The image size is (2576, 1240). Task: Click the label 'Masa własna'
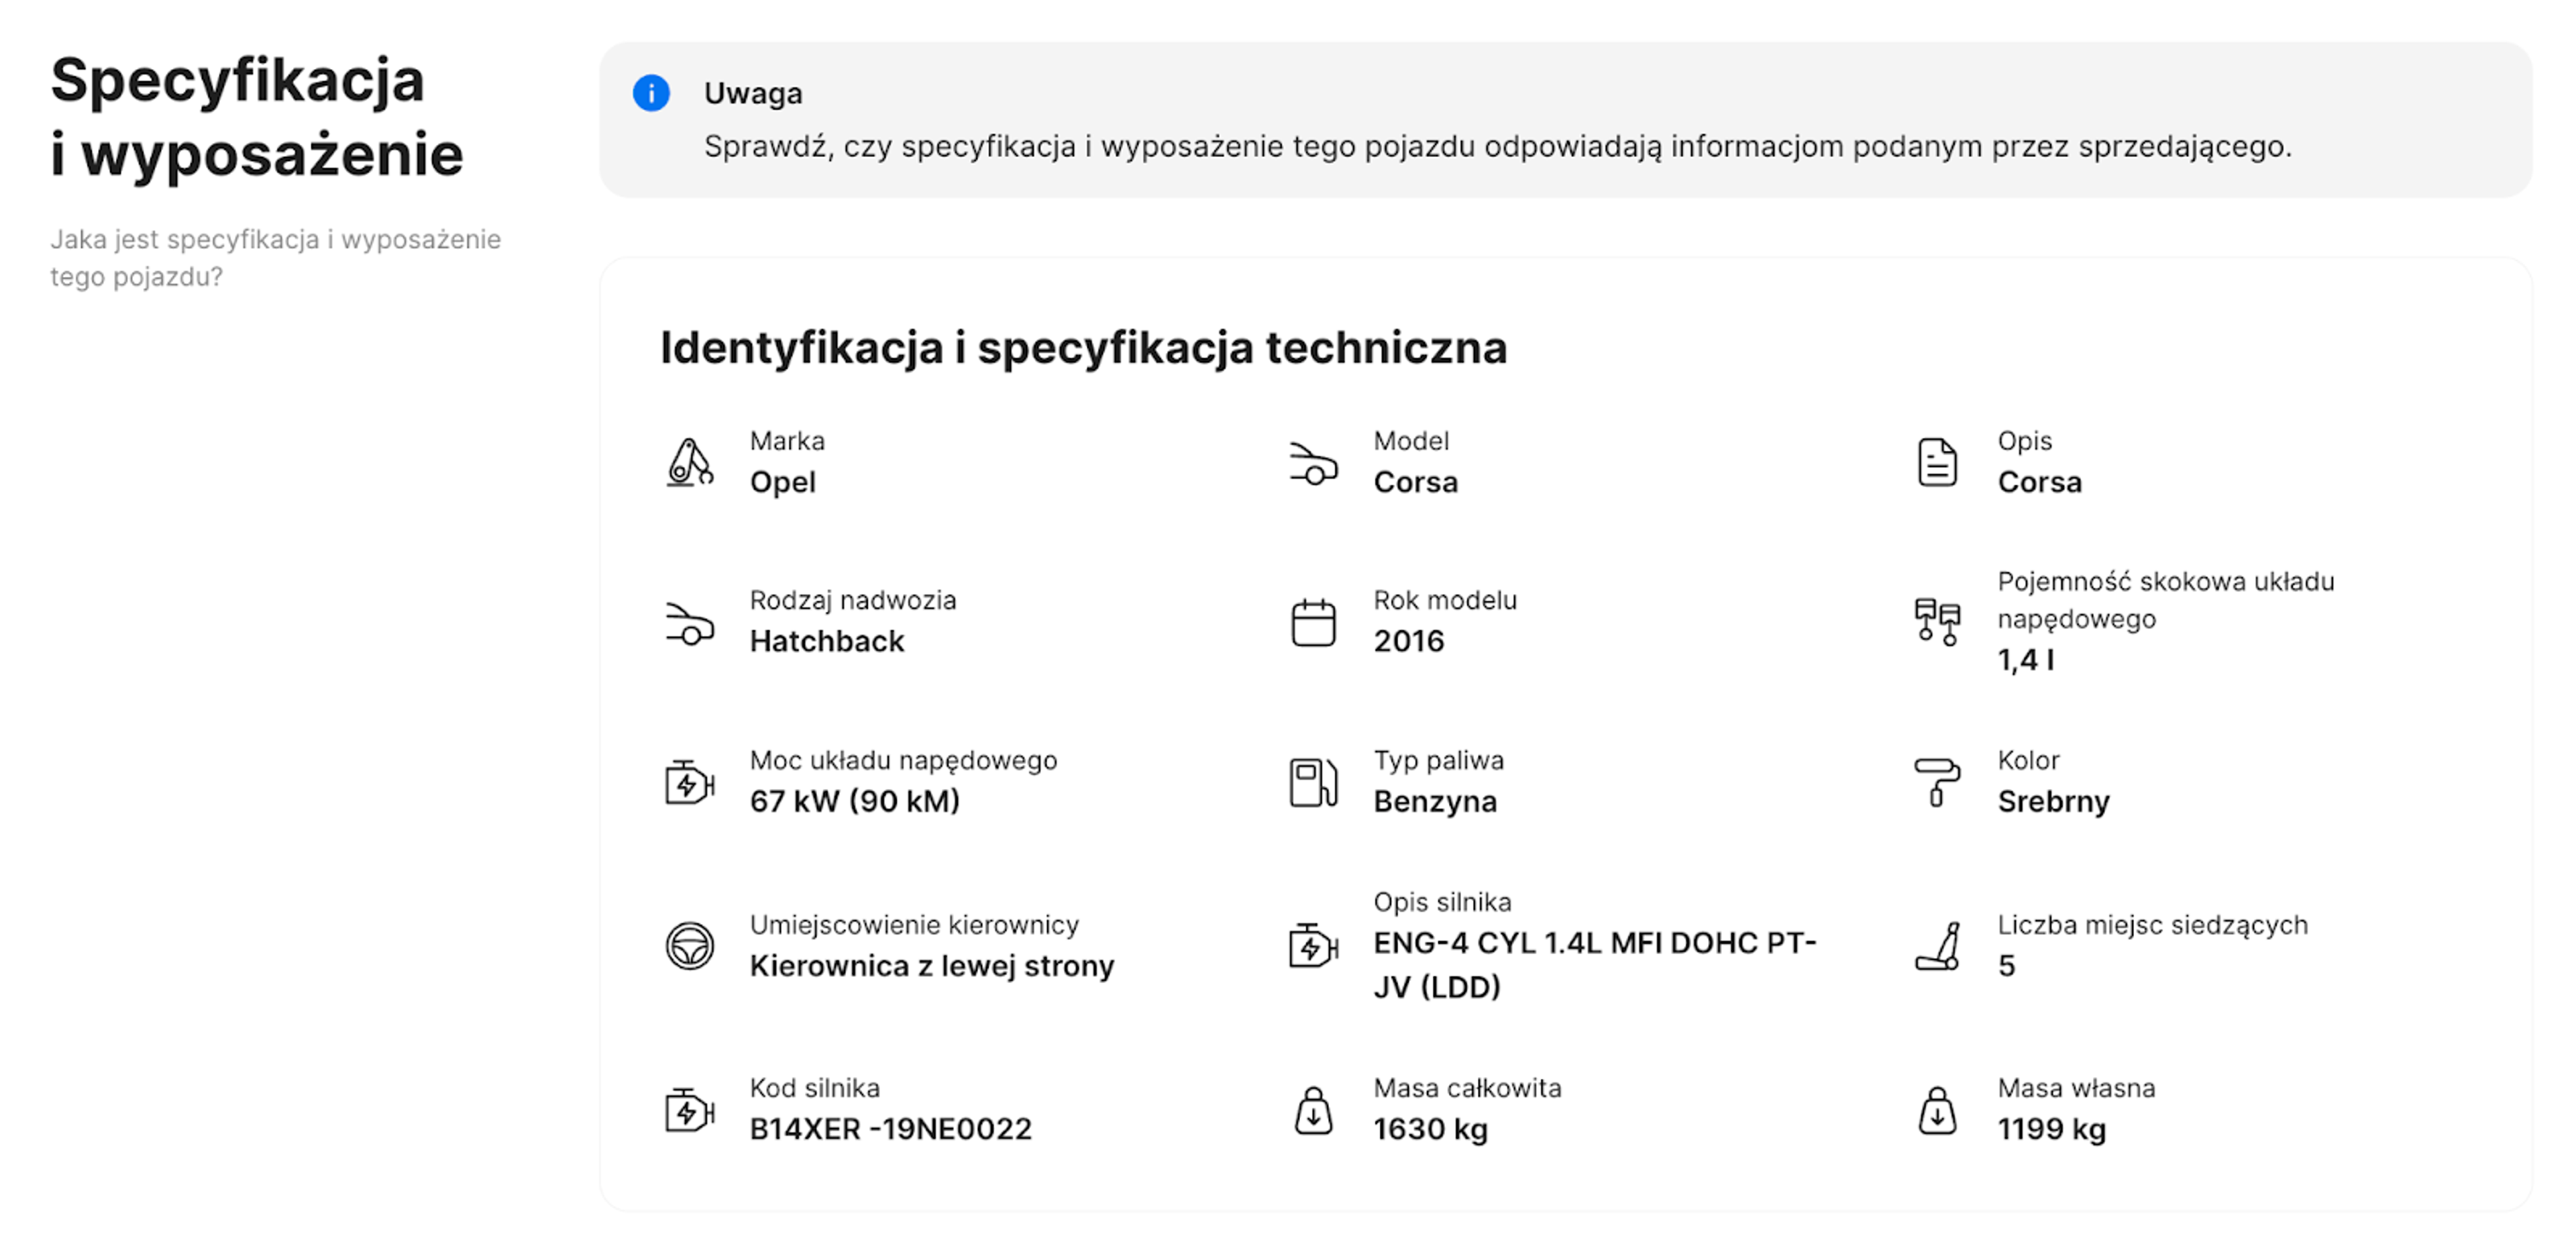2076,1088
